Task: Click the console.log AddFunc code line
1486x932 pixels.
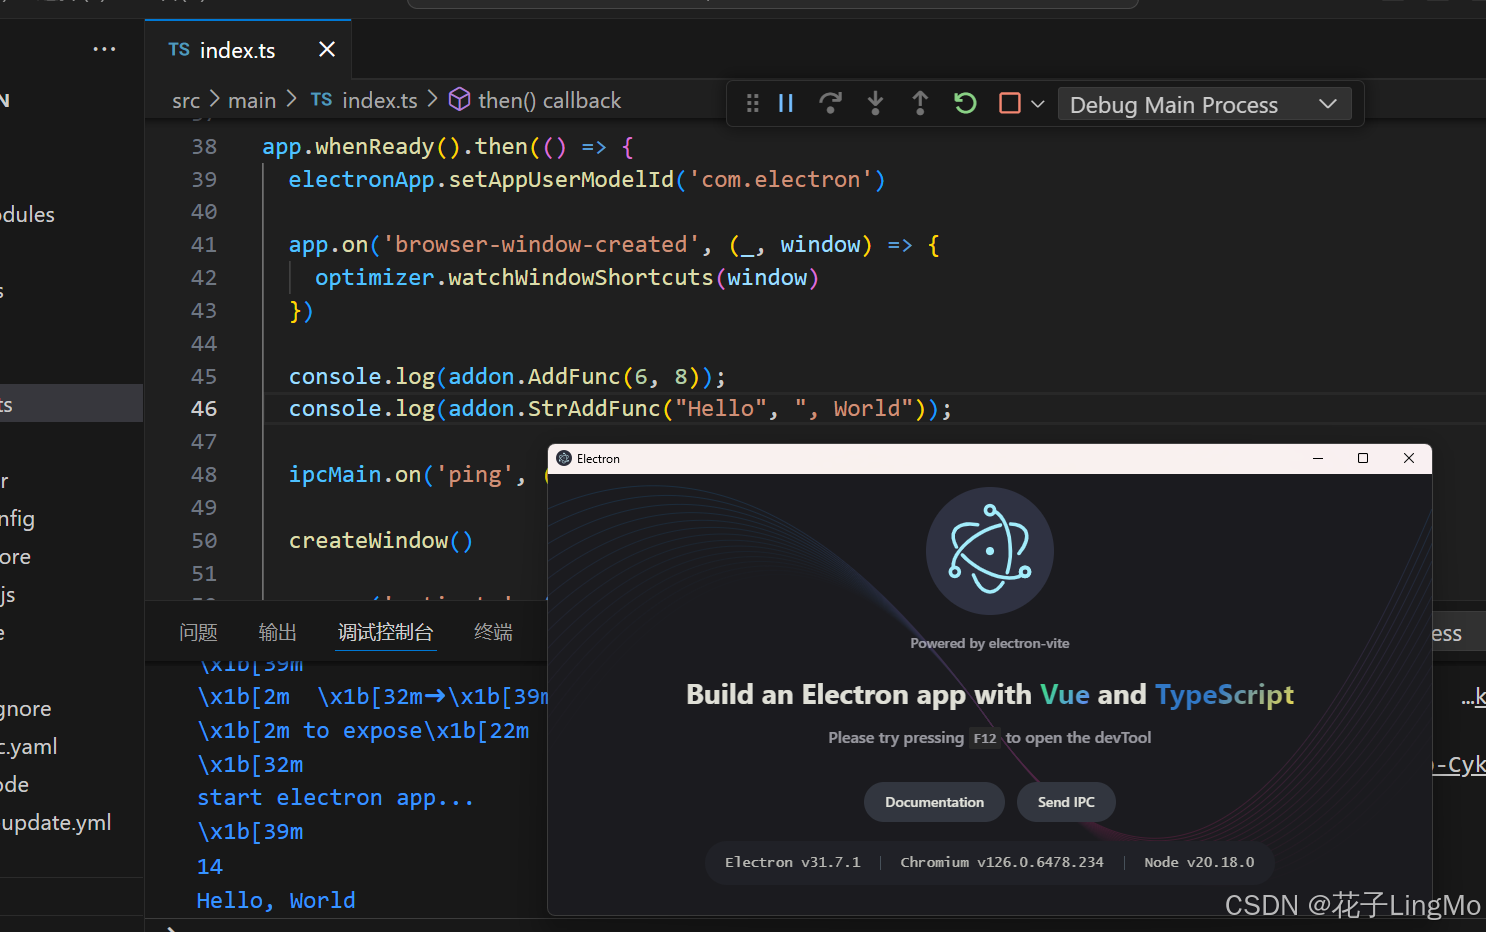Action: click(507, 376)
